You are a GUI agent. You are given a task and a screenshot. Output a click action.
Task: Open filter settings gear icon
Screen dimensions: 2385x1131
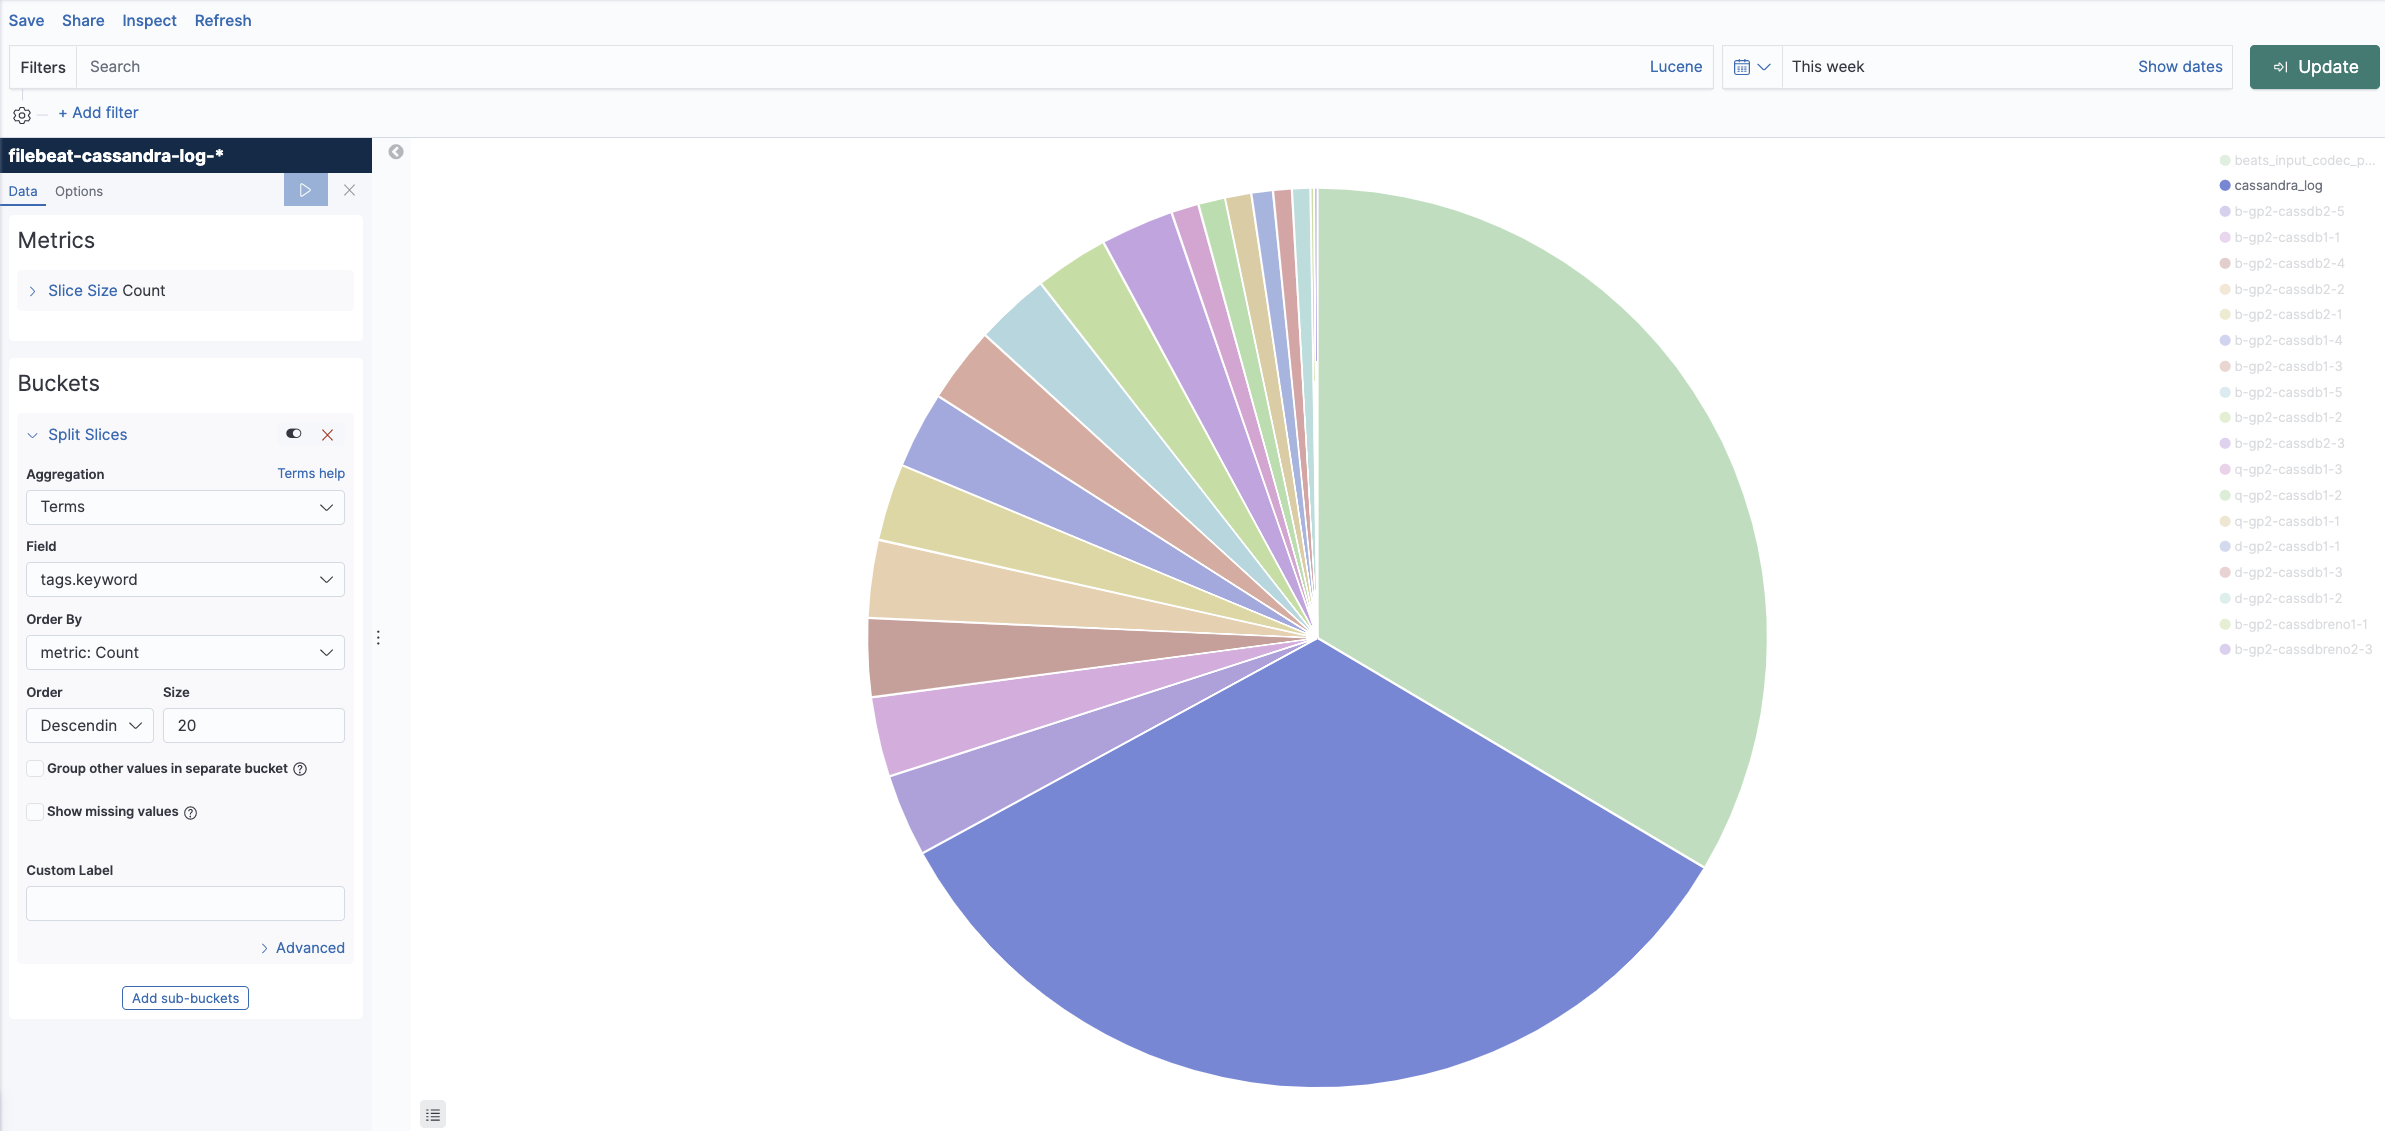pos(22,115)
